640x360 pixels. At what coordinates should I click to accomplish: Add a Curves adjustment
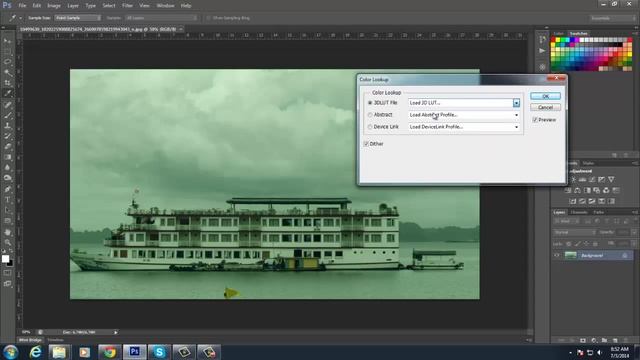tap(592, 180)
